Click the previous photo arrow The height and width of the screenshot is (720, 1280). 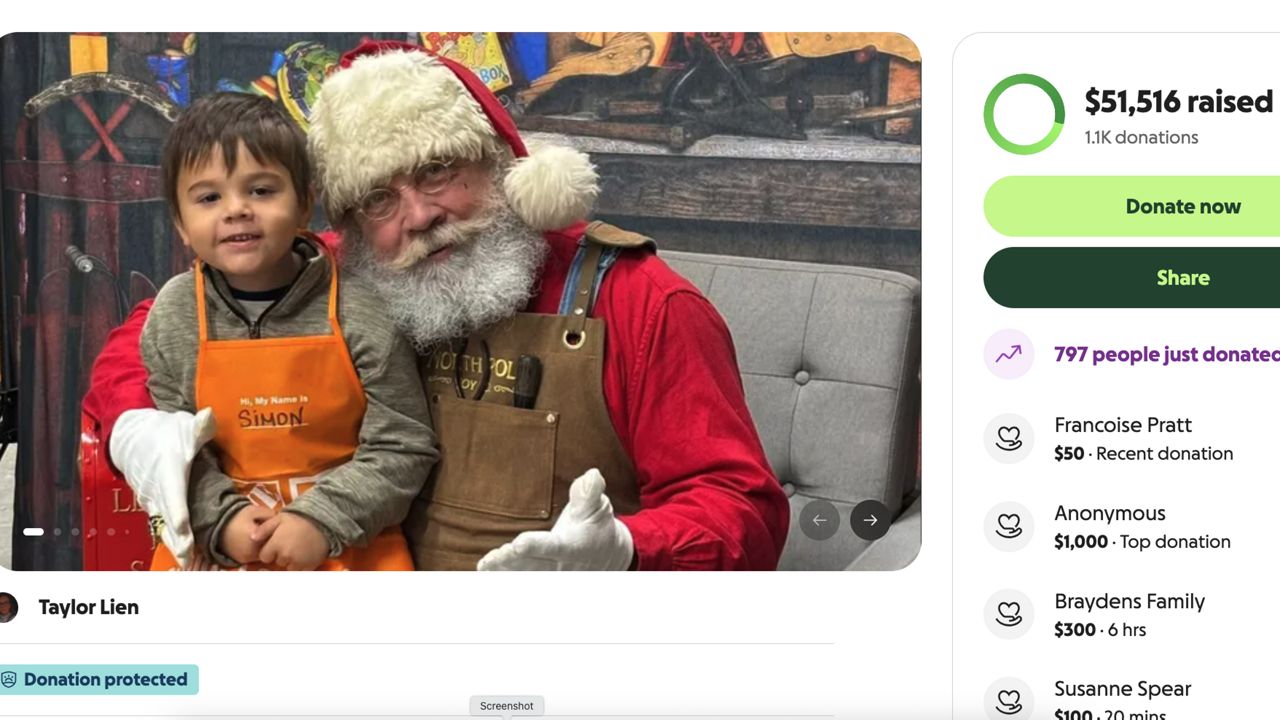tap(819, 520)
